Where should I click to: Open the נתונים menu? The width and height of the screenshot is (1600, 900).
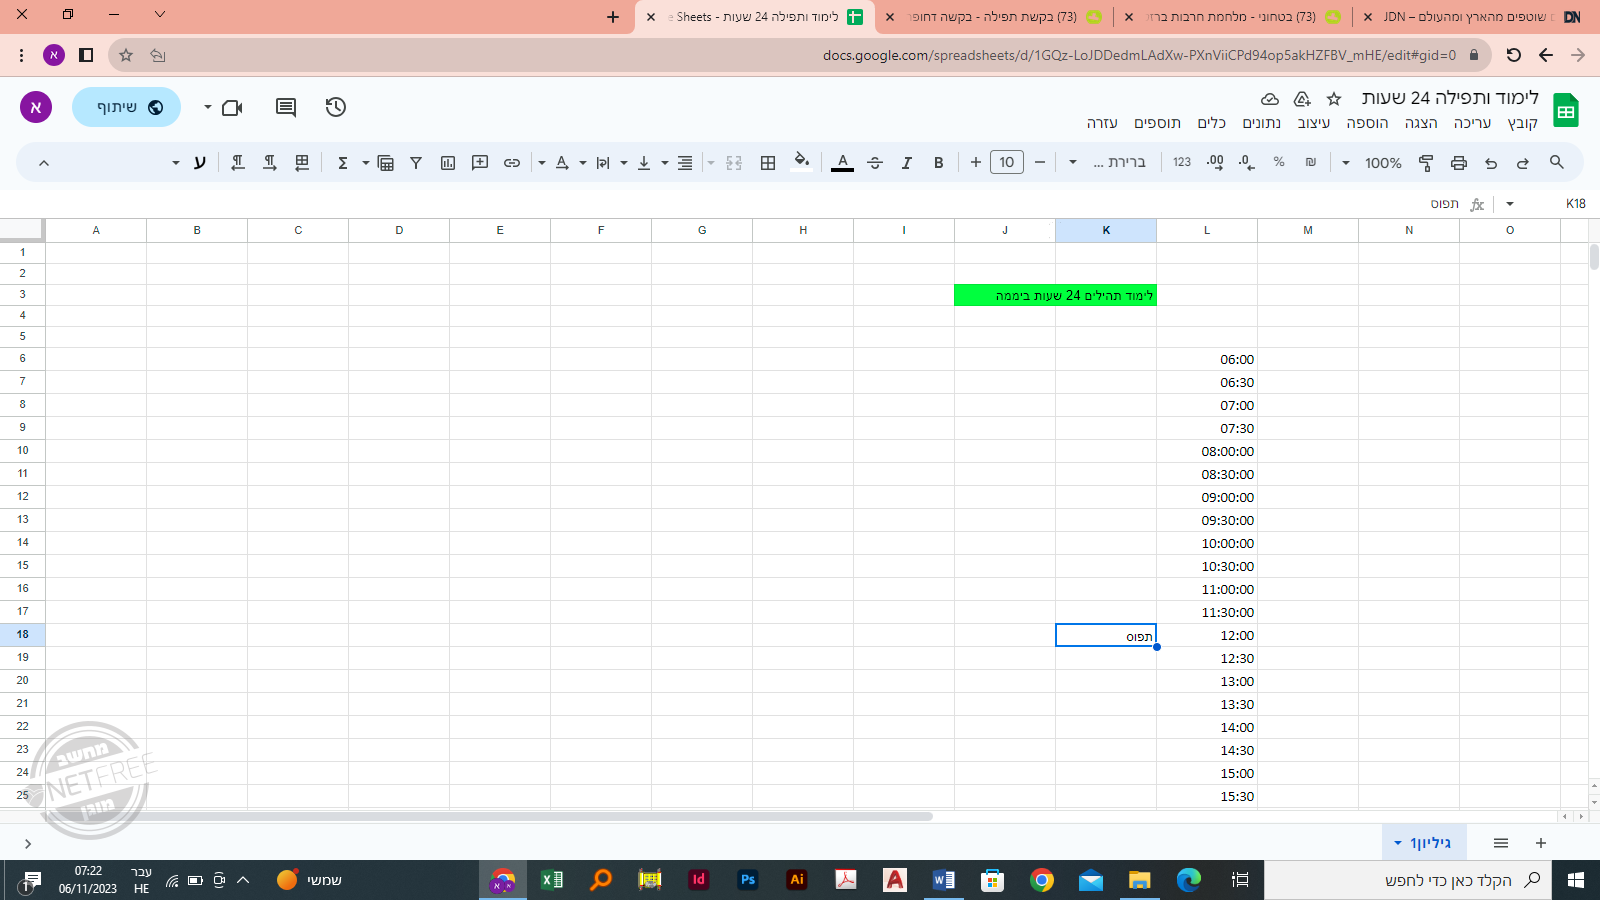coord(1262,123)
